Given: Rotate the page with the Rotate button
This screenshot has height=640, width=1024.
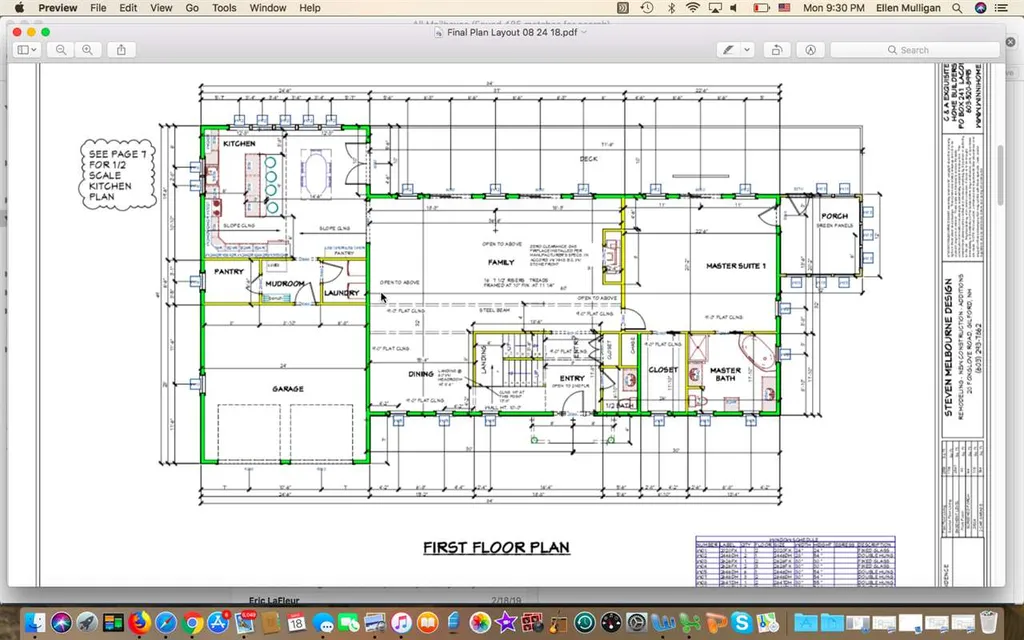Looking at the screenshot, I should click(x=776, y=50).
